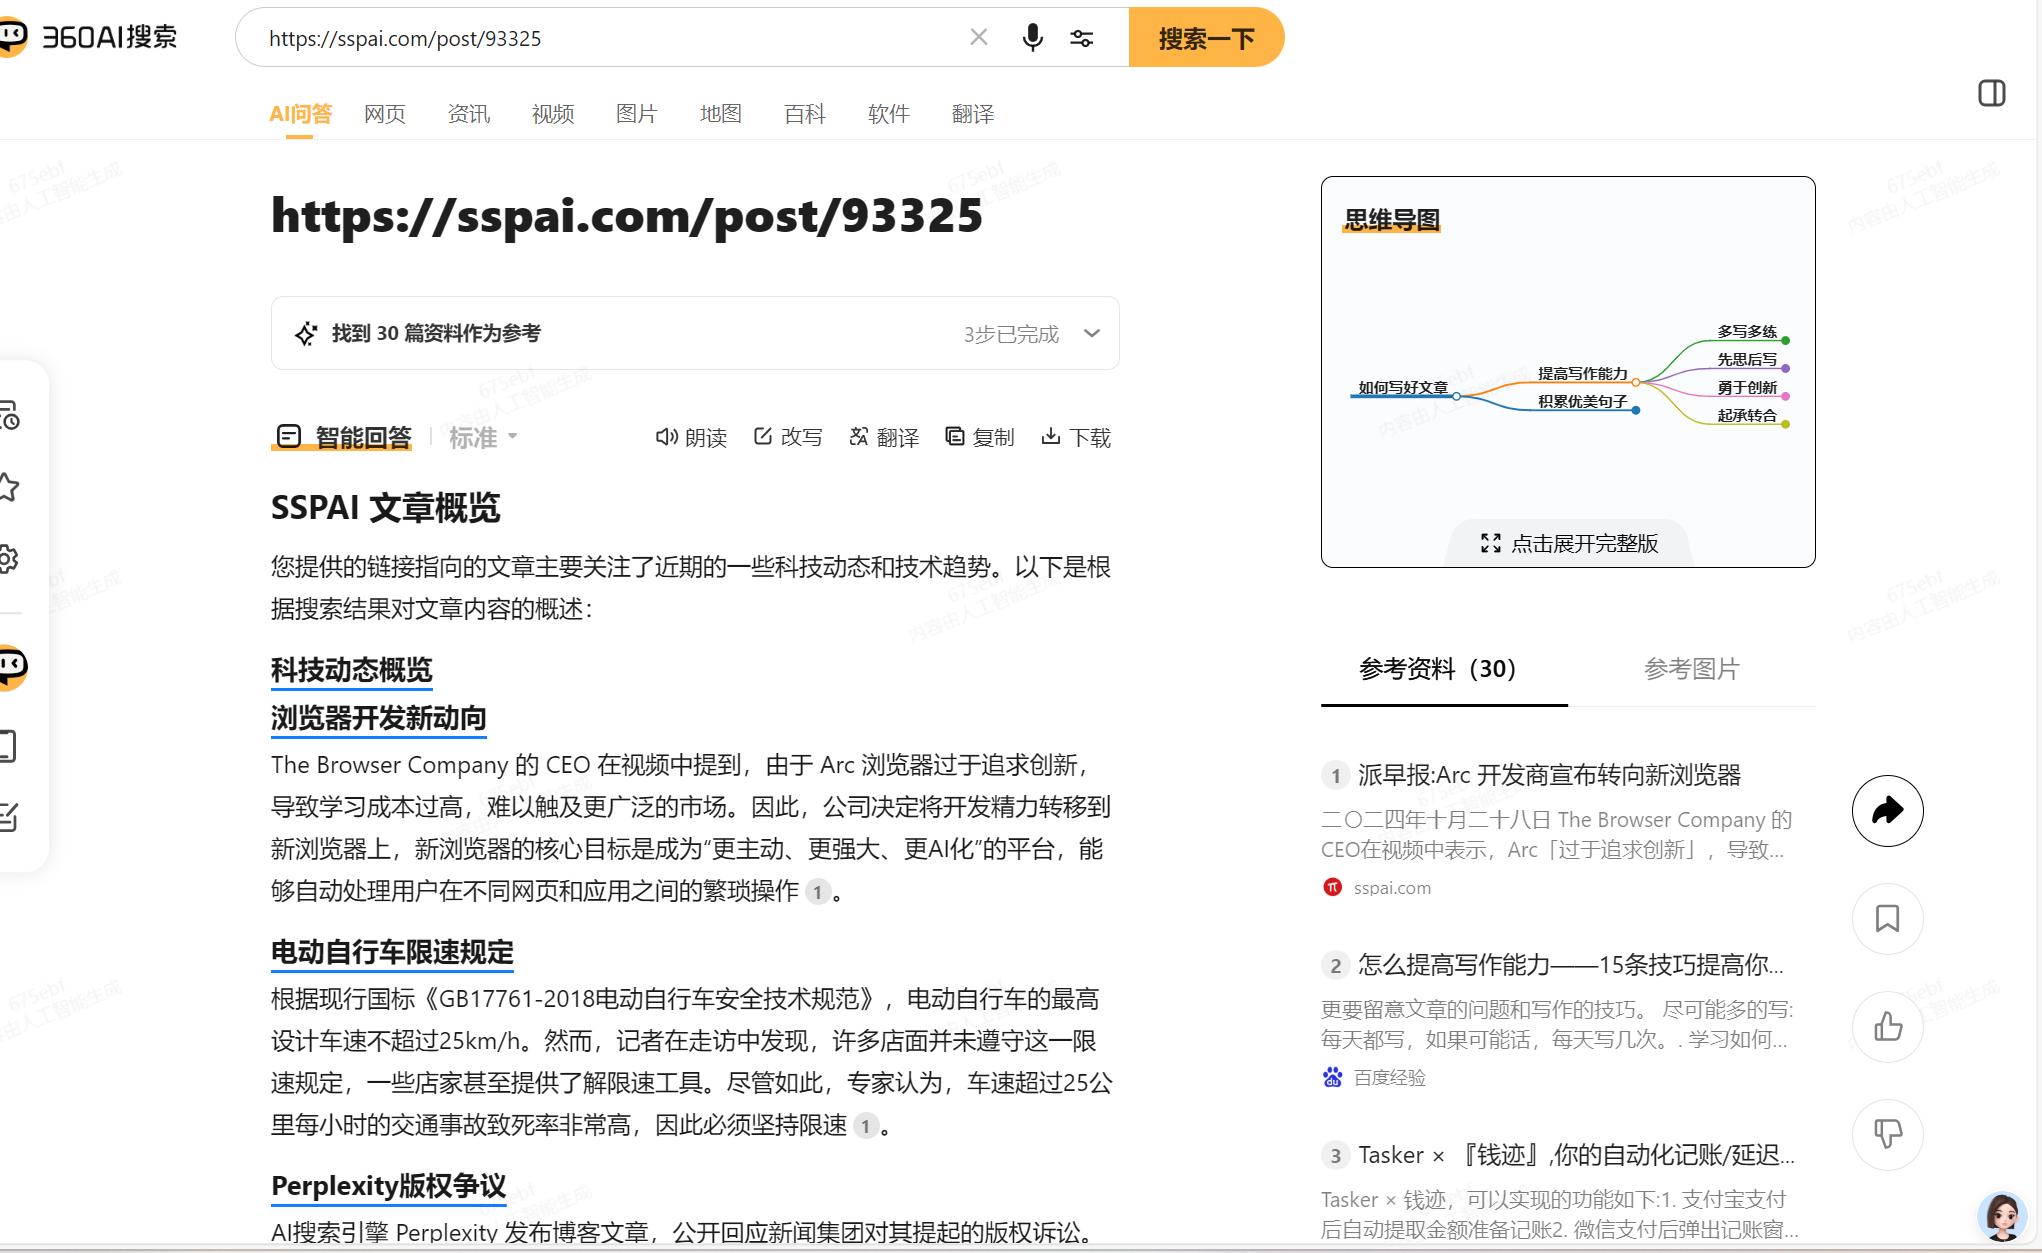The width and height of the screenshot is (2042, 1253).
Task: Download the answer via 下载
Action: coord(1076,437)
